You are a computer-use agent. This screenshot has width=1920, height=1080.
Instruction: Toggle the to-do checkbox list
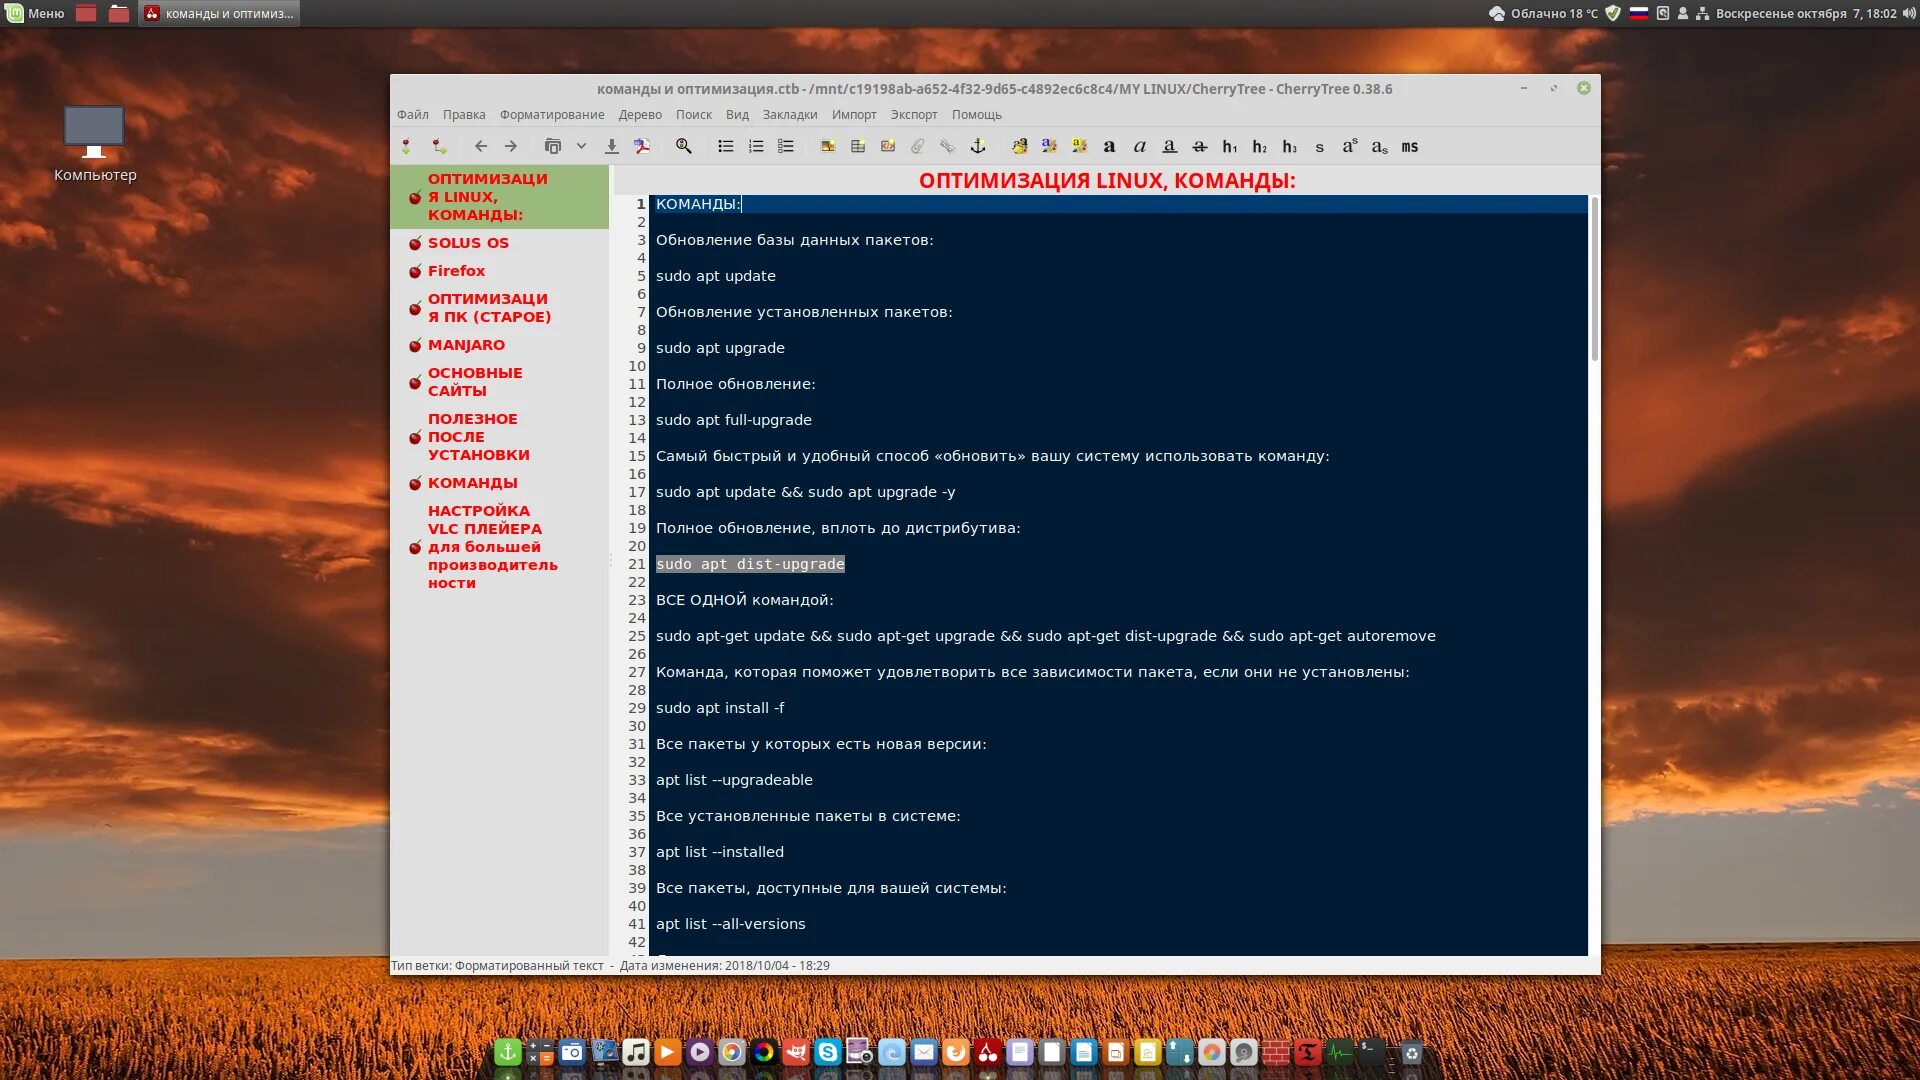click(x=786, y=147)
